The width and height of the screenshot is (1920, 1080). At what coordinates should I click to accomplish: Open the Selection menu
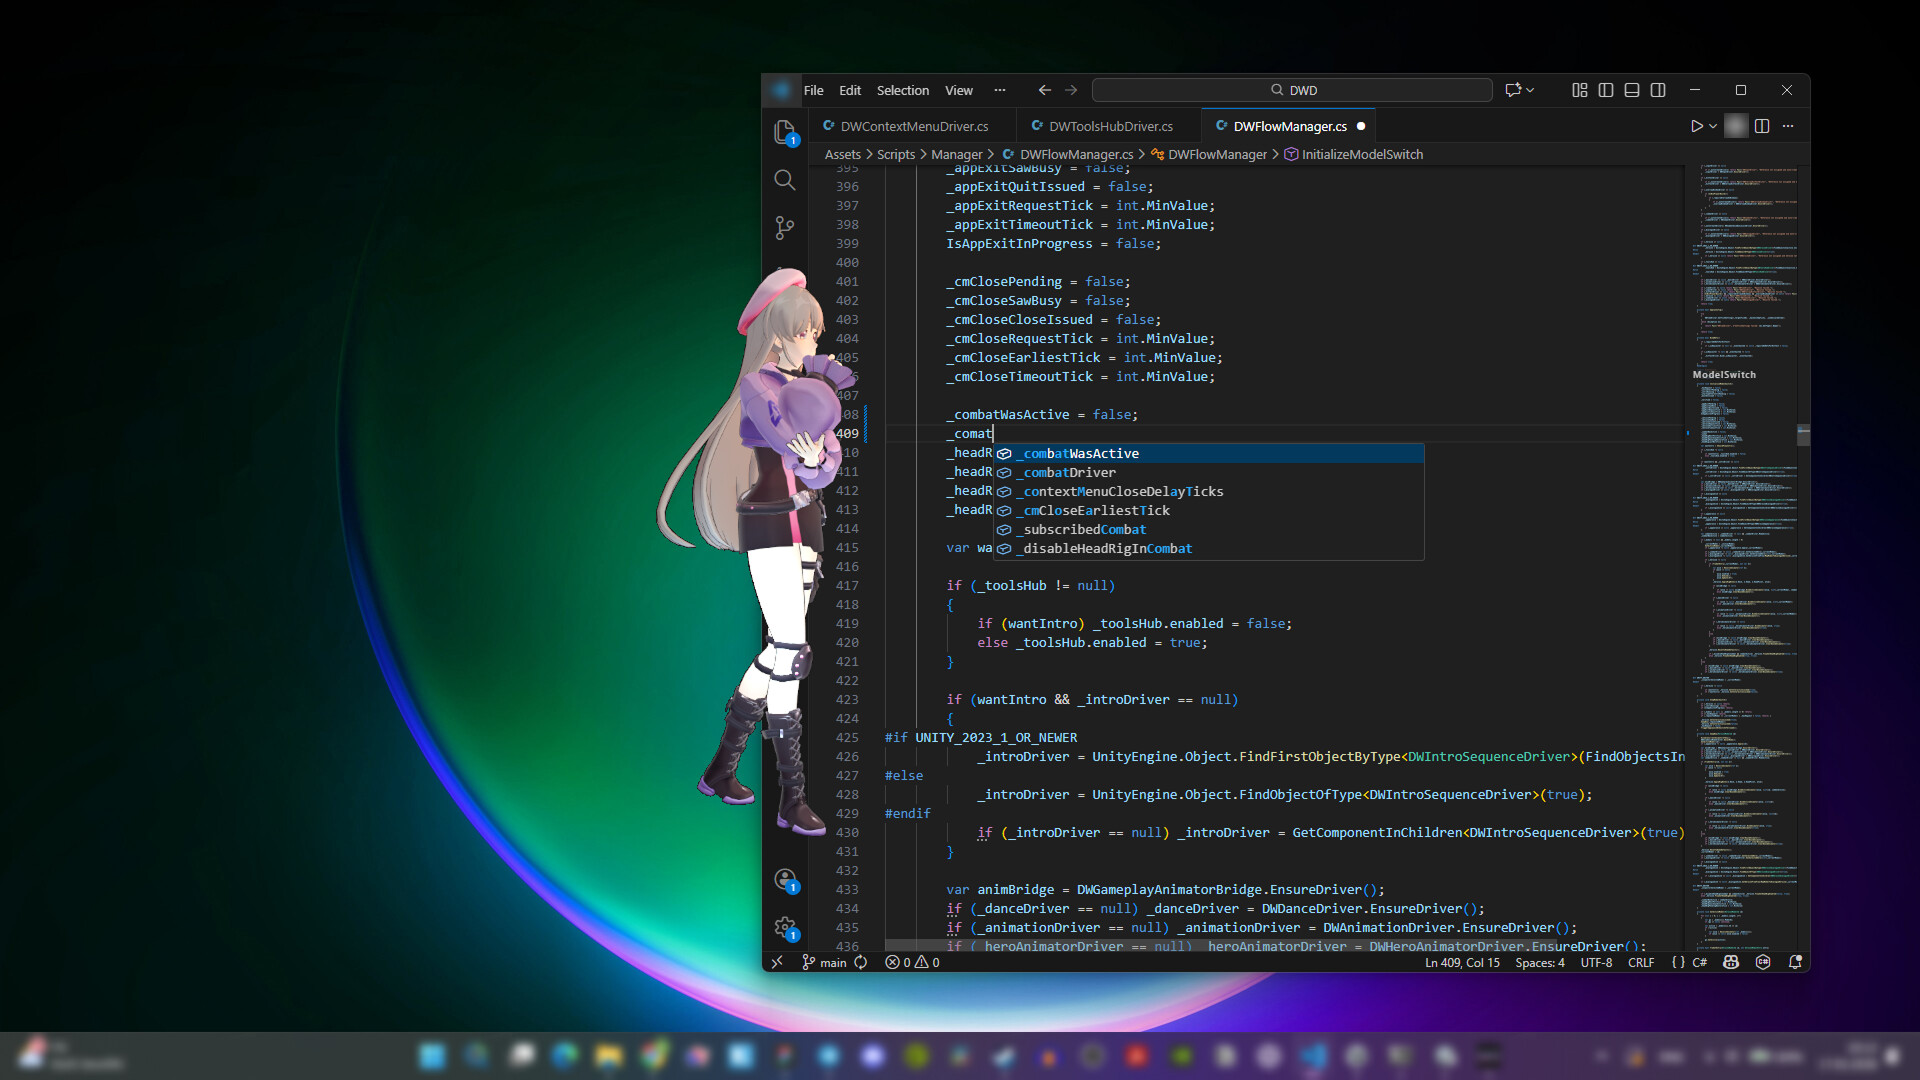tap(903, 90)
